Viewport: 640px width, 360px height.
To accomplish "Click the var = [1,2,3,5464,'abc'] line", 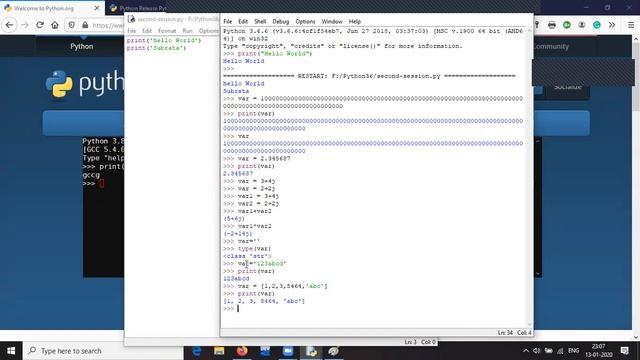I will (275, 286).
